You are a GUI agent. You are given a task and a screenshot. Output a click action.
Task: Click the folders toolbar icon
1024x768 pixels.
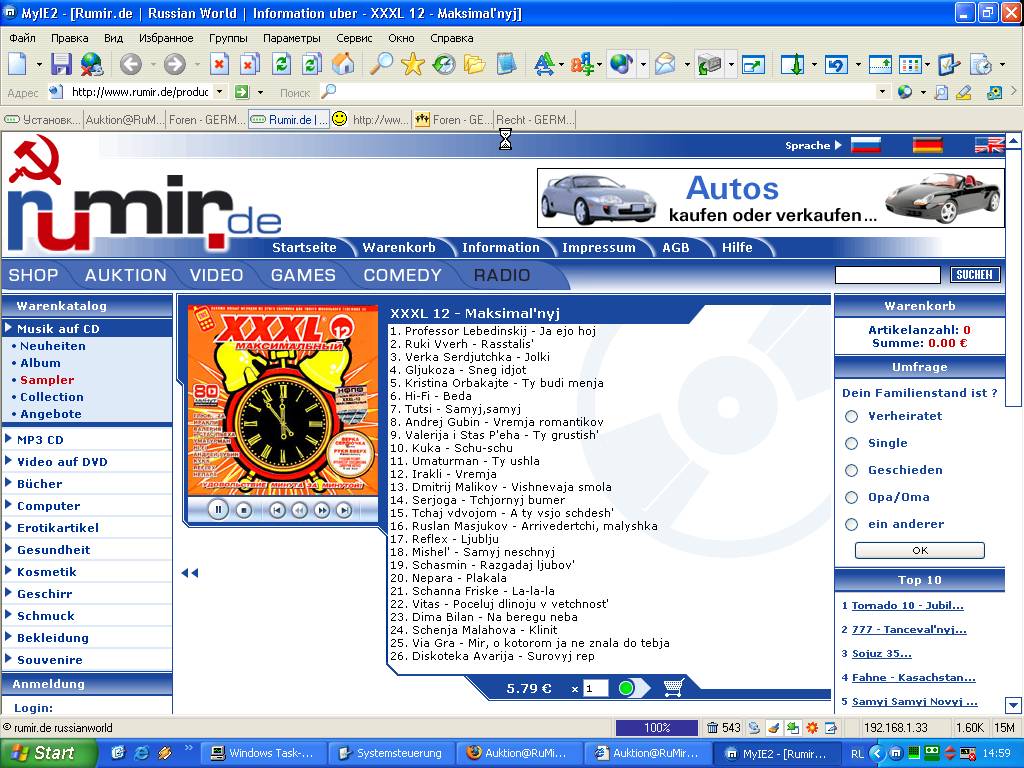(475, 64)
